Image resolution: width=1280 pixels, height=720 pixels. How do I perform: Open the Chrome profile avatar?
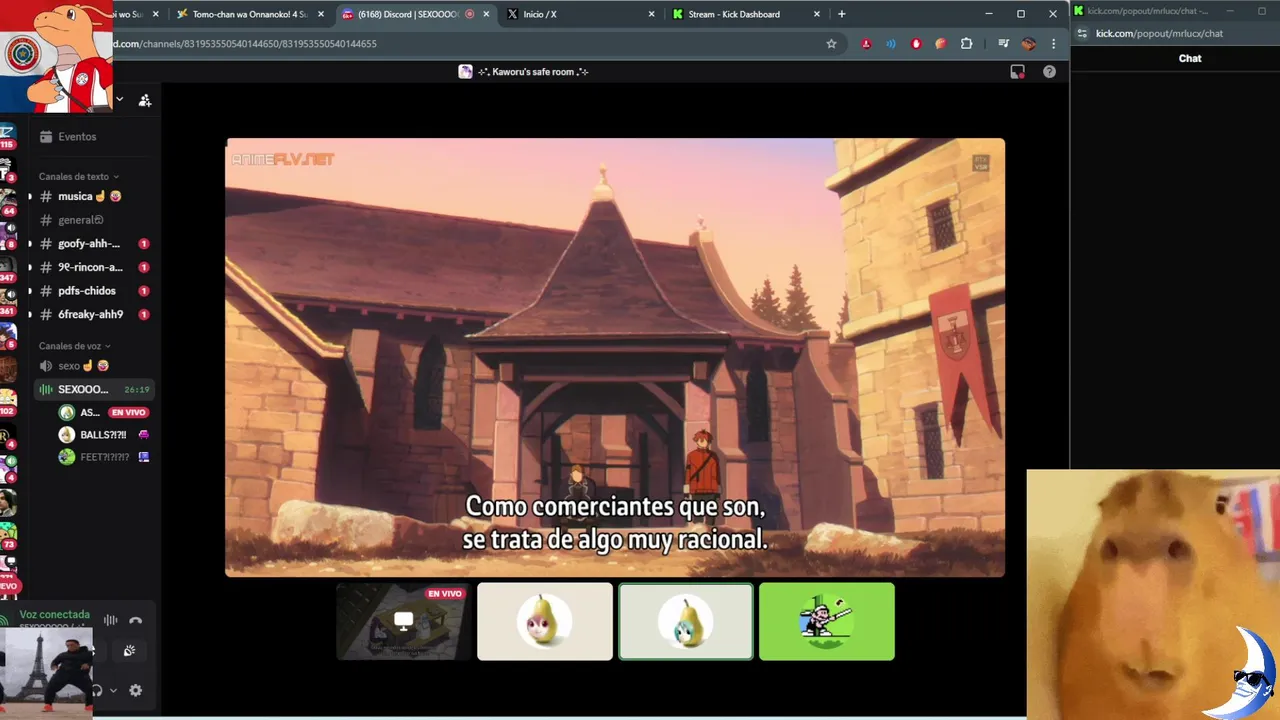(x=1028, y=44)
